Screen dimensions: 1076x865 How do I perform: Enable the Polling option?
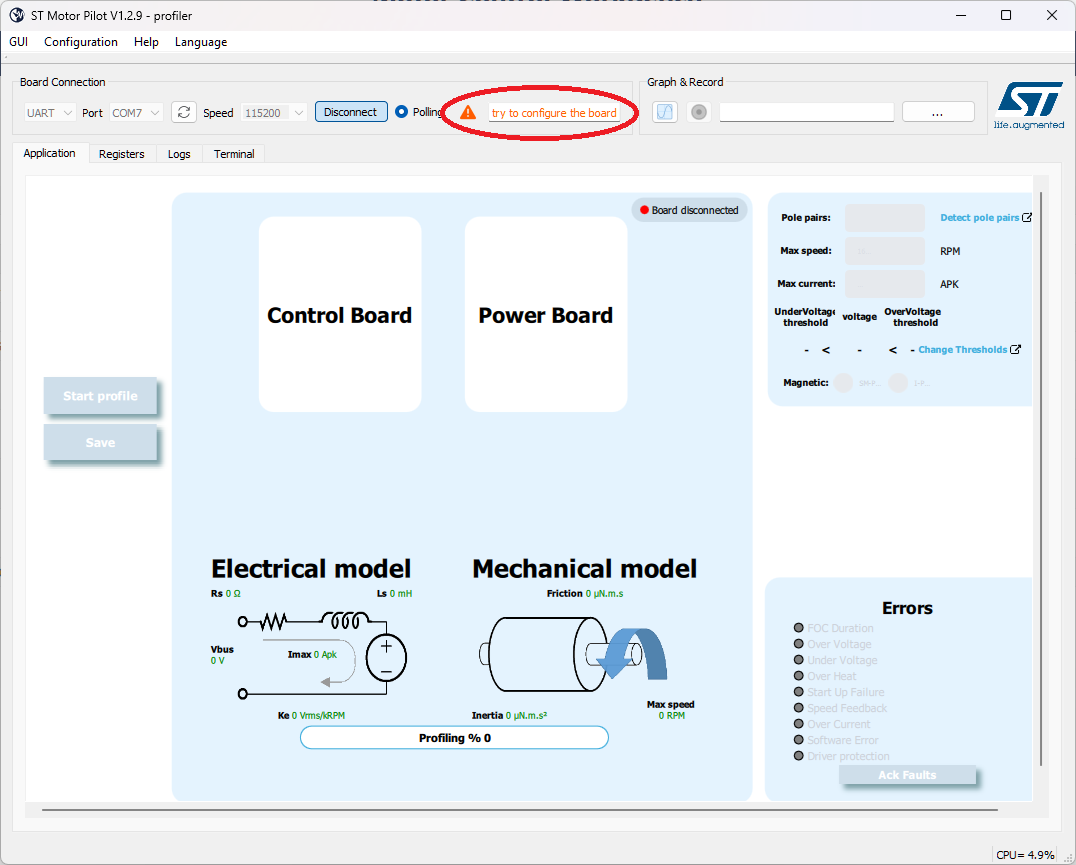tap(402, 112)
